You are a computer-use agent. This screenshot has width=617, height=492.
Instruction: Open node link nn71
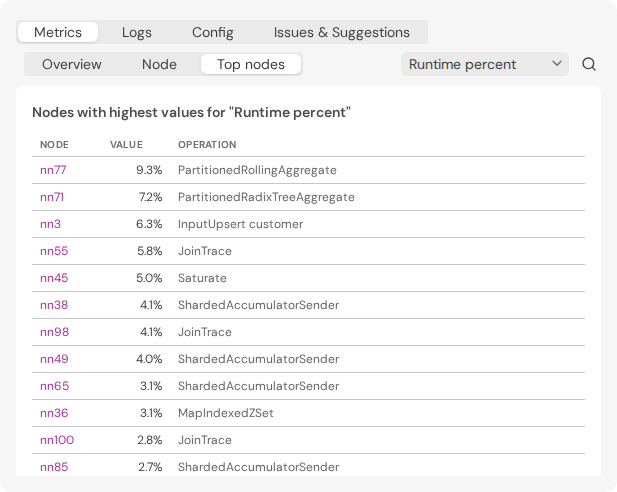[52, 197]
